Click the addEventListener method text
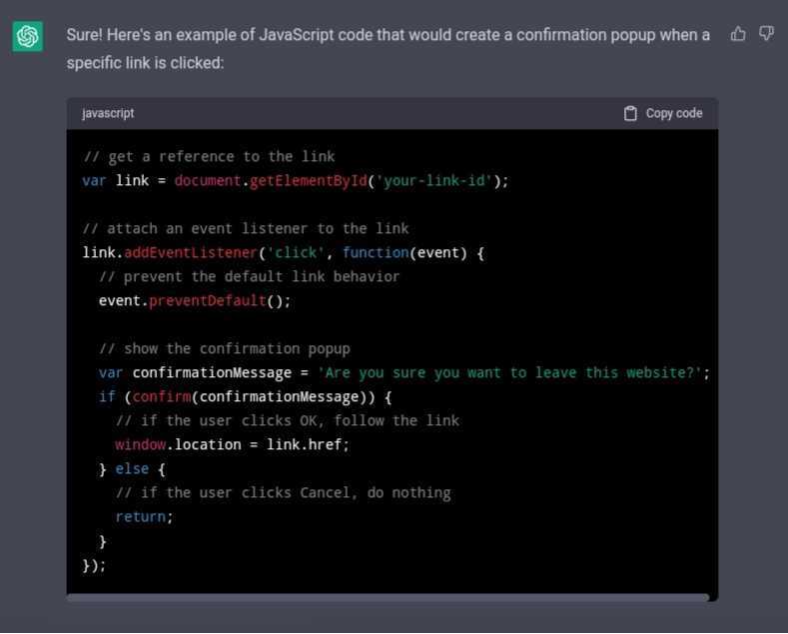The image size is (788, 634). click(191, 253)
